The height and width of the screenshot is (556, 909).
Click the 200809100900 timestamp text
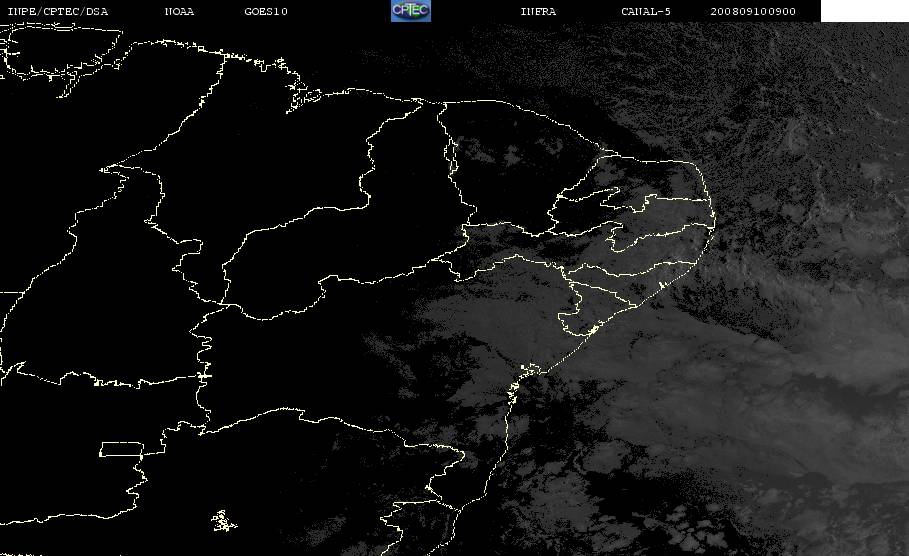click(753, 11)
